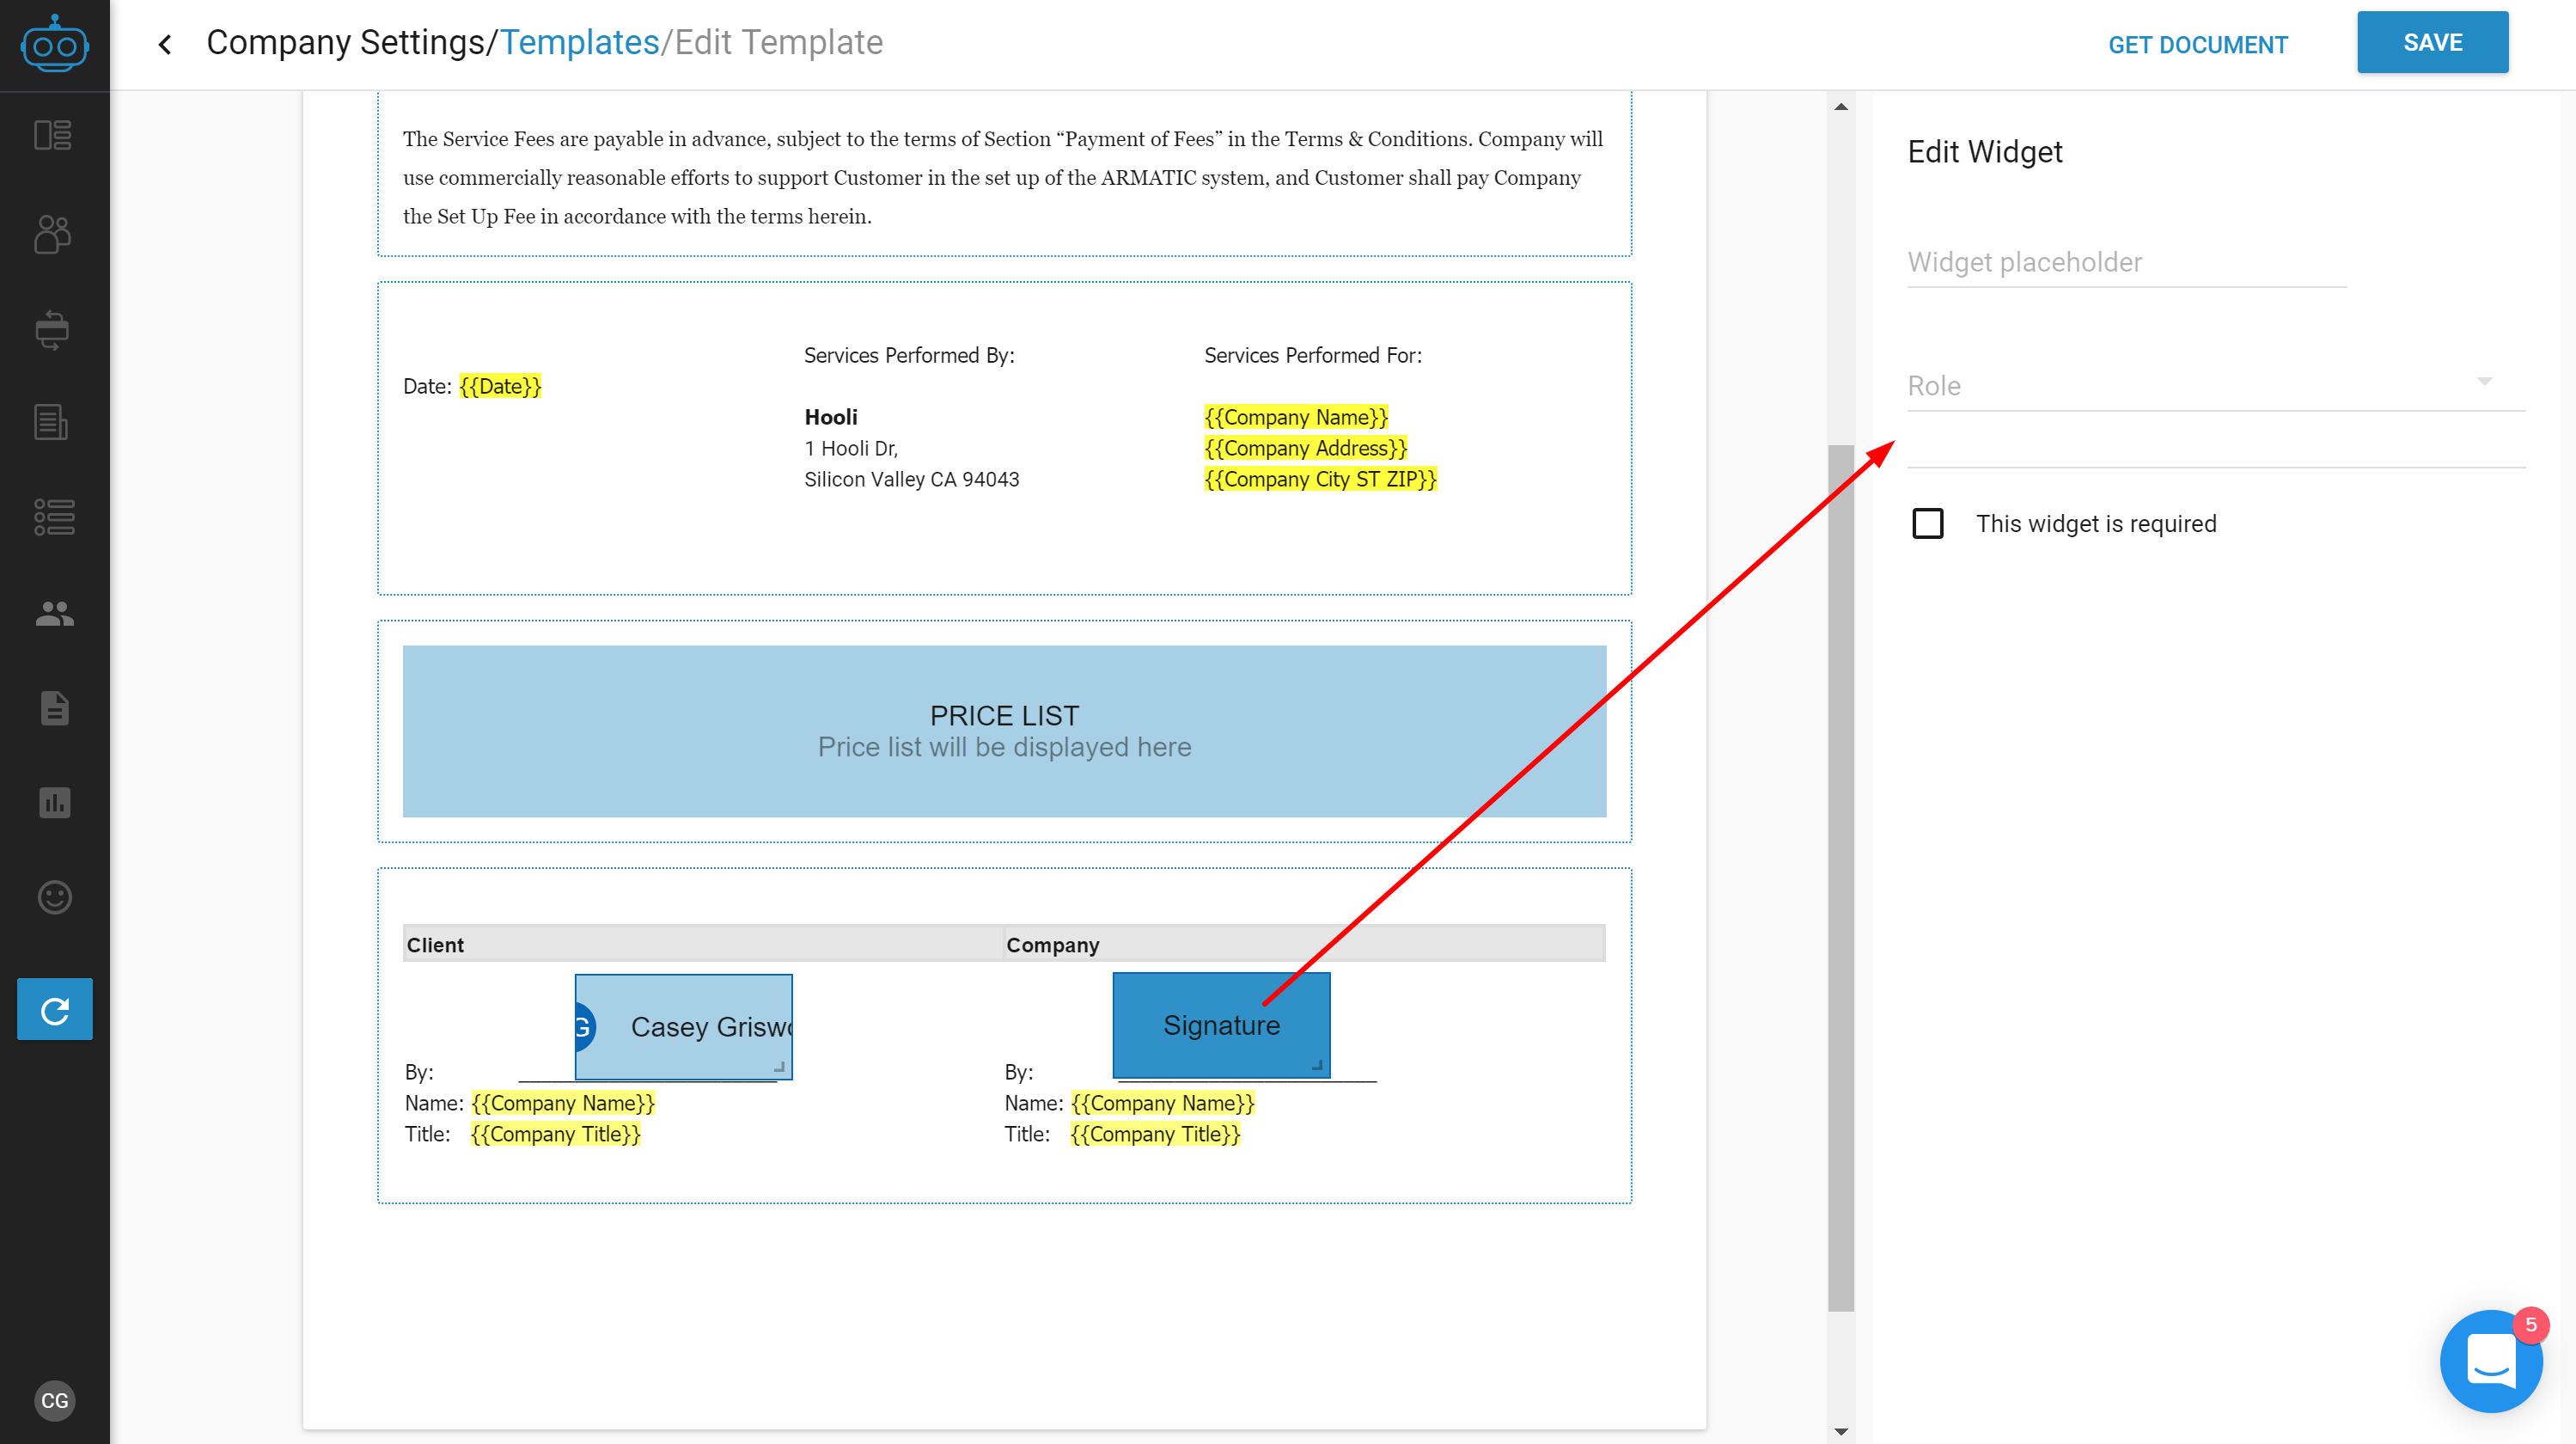
Task: Click {{Company Address}} placeholder
Action: point(1305,448)
